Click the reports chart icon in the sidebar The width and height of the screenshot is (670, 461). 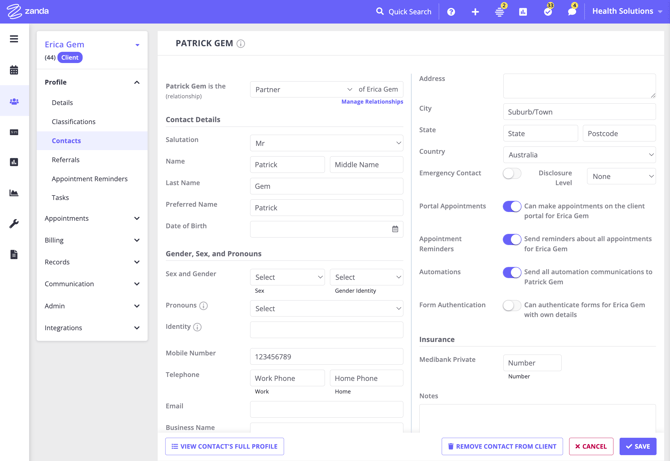[14, 193]
